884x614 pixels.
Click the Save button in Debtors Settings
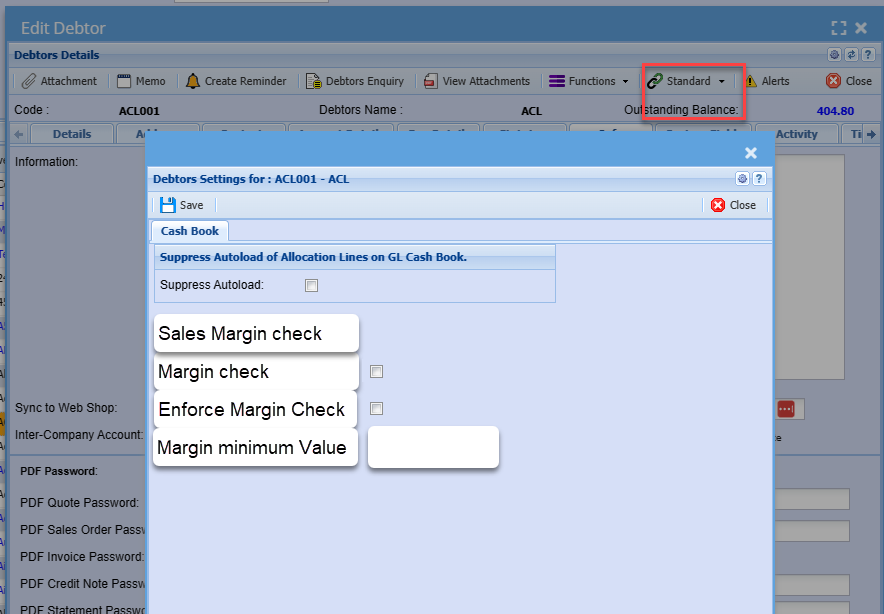pyautogui.click(x=181, y=205)
